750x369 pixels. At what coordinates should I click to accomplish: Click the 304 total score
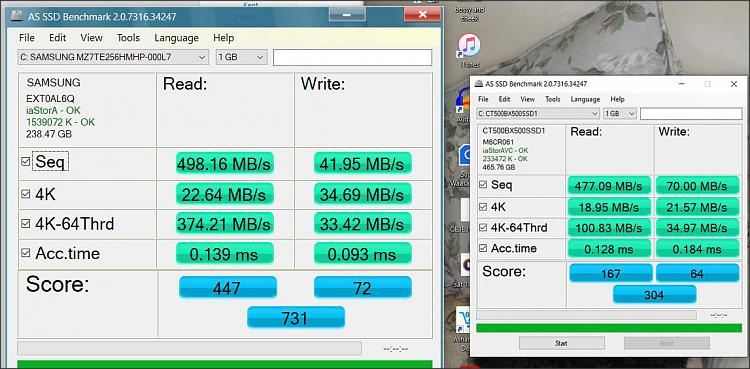(654, 295)
